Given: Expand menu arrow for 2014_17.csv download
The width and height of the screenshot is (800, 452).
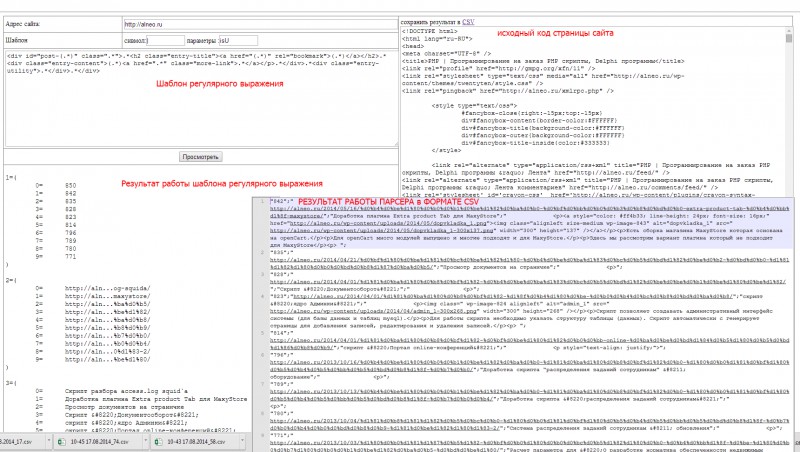Looking at the screenshot, I should coord(49,440).
